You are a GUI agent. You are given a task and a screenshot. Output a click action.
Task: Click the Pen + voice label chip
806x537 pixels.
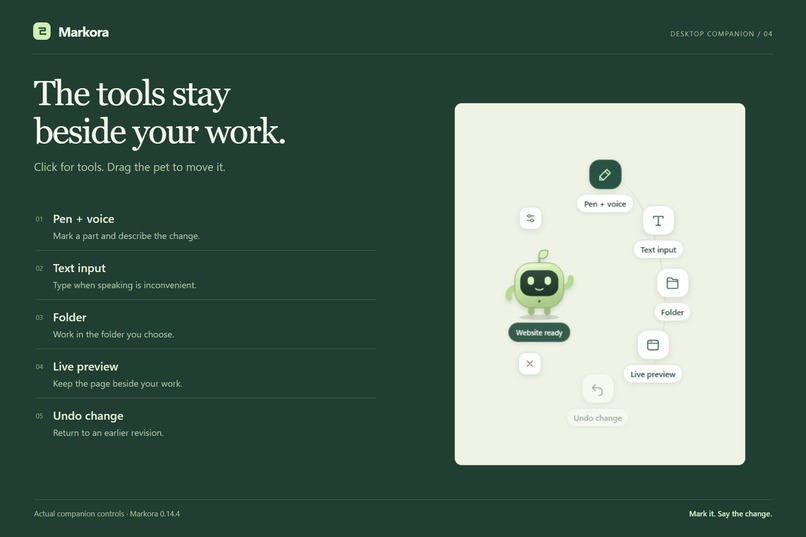pyautogui.click(x=605, y=204)
